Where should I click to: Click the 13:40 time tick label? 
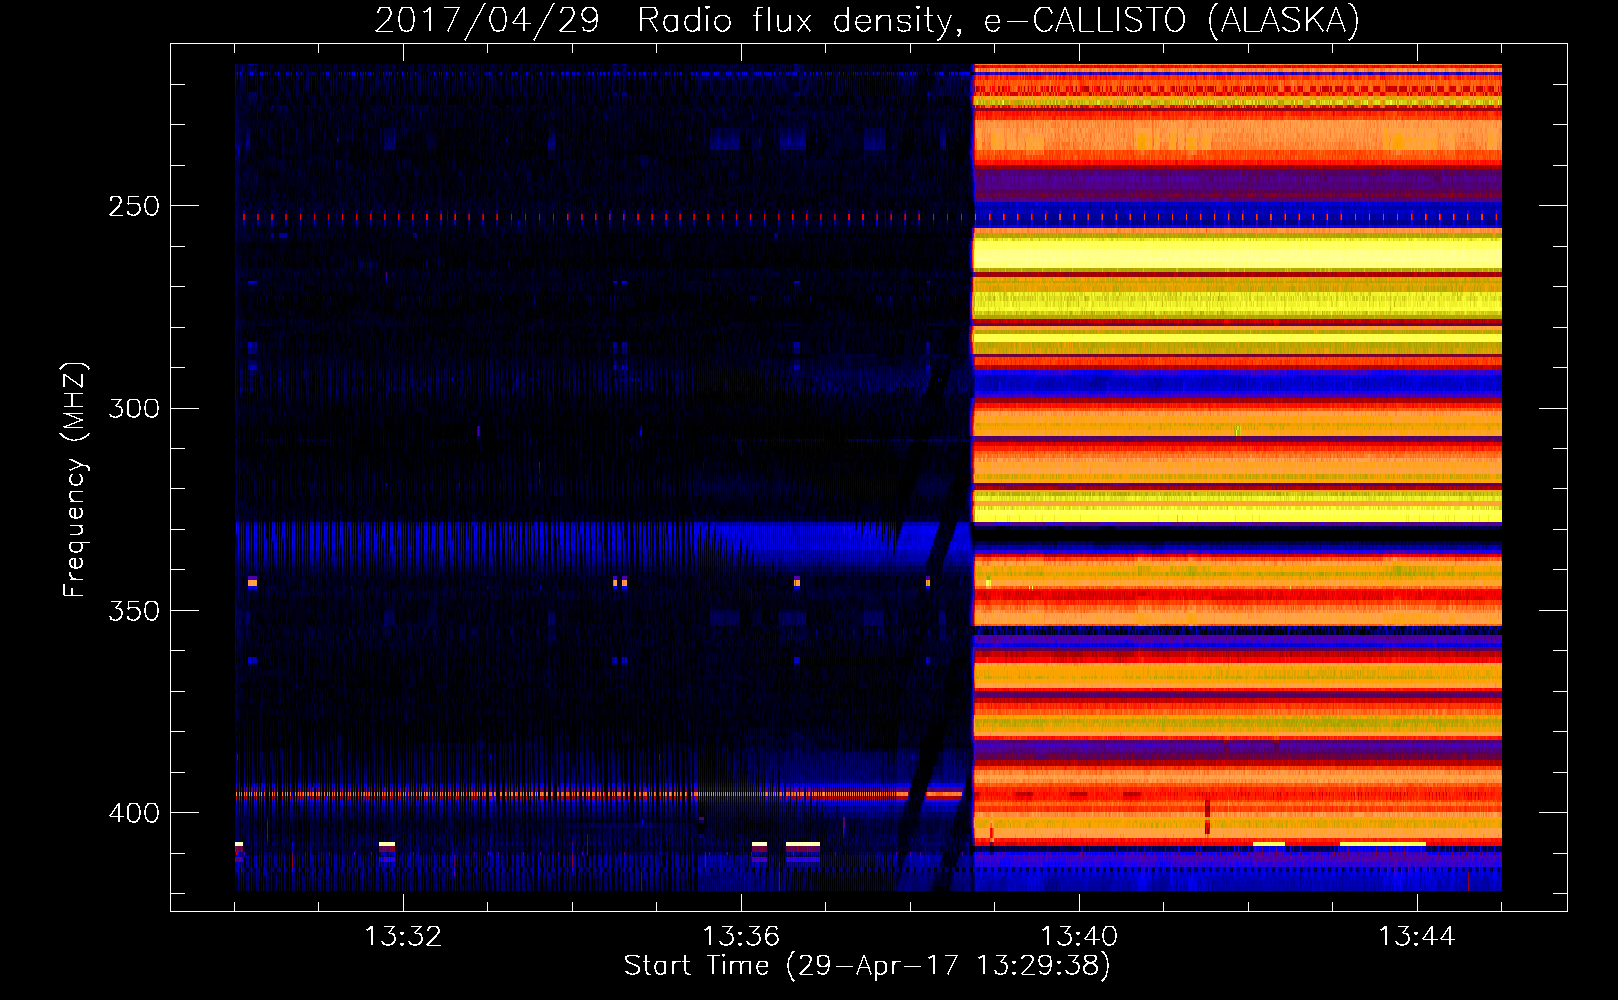coord(1079,937)
